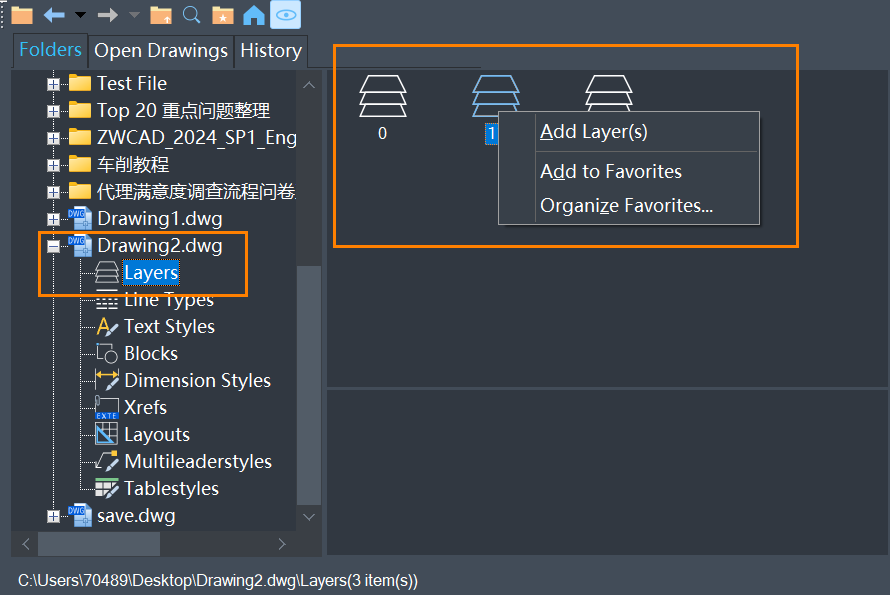The height and width of the screenshot is (595, 890).
Task: Collapse the Drawing2.dwg tree node
Action: 53,246
